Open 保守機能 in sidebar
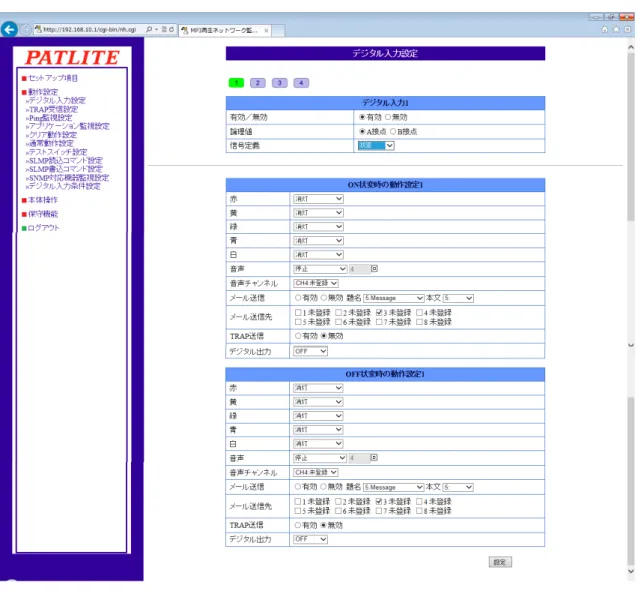 tap(43, 214)
